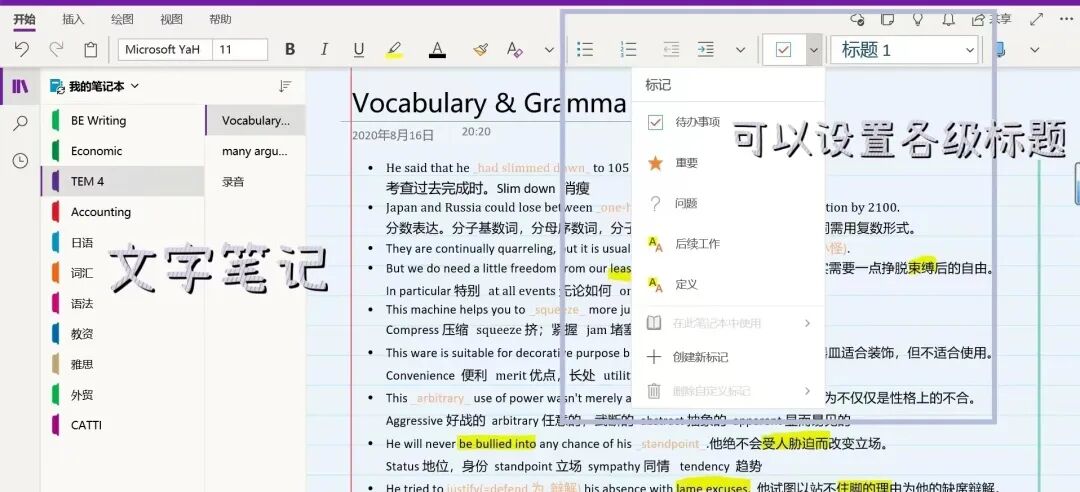Switch to the 帮助 ribbon tab
This screenshot has width=1080, height=492.
click(x=220, y=19)
